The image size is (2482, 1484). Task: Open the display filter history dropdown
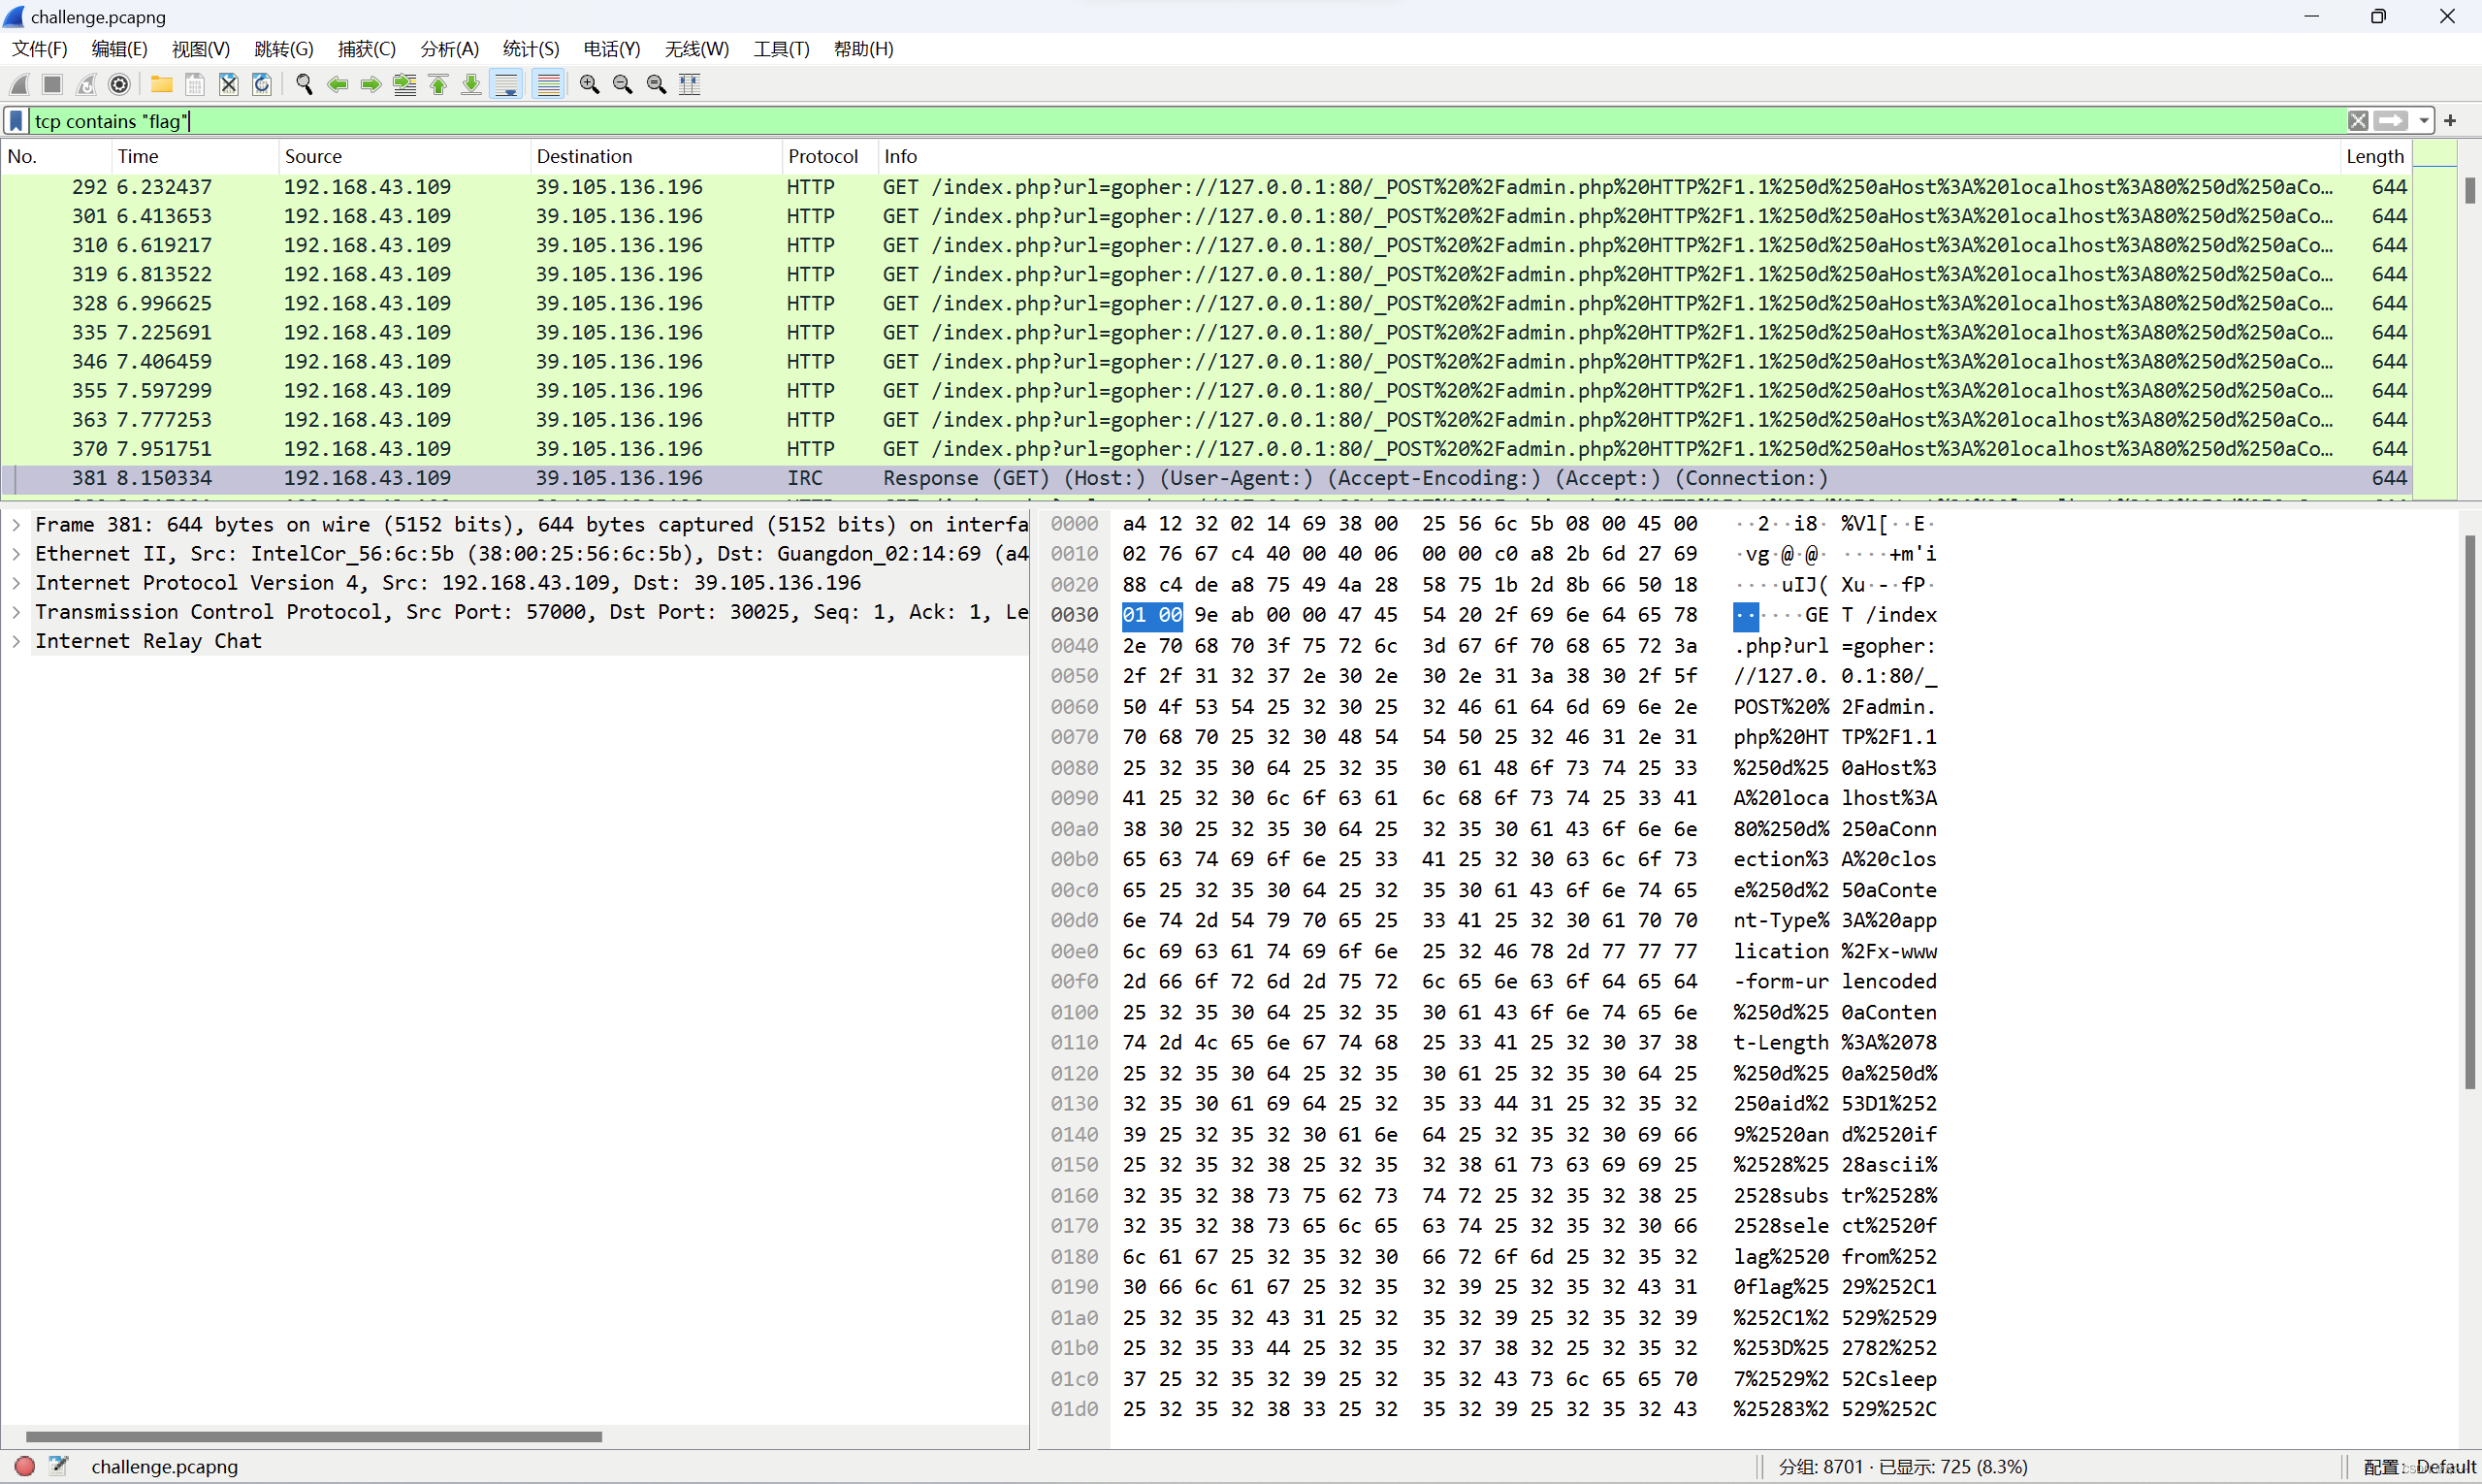point(2424,121)
